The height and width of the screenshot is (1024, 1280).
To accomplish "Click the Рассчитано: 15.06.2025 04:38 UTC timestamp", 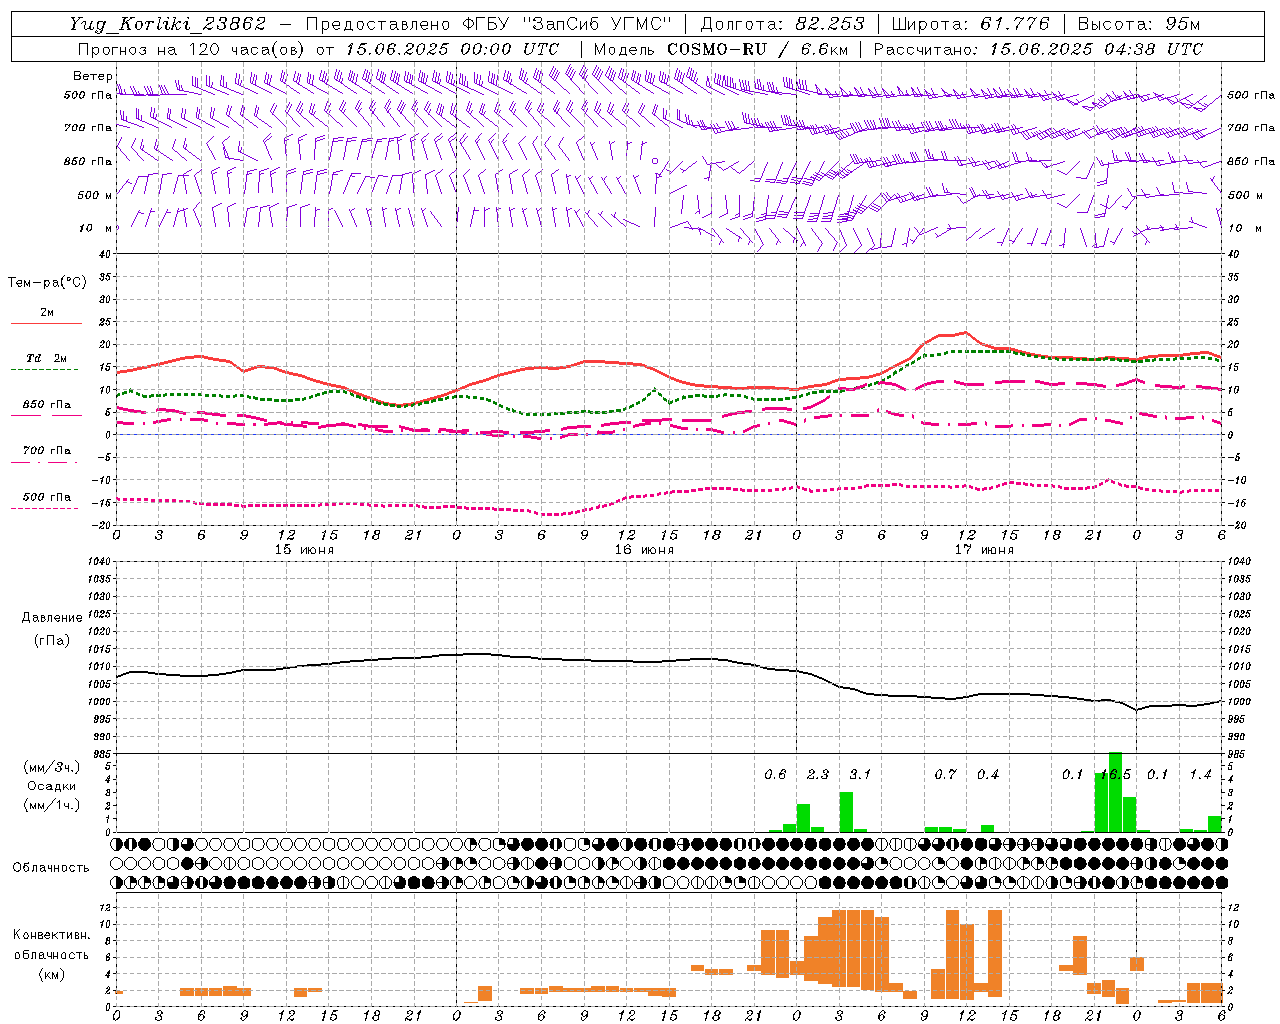I will pyautogui.click(x=1038, y=49).
